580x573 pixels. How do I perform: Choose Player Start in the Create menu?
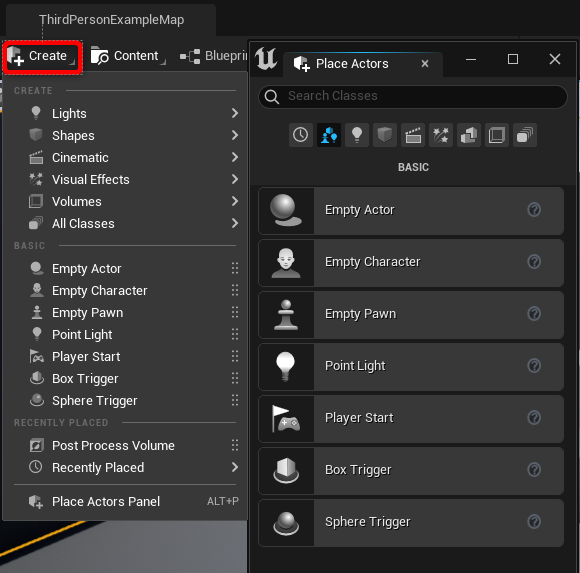tap(125, 357)
